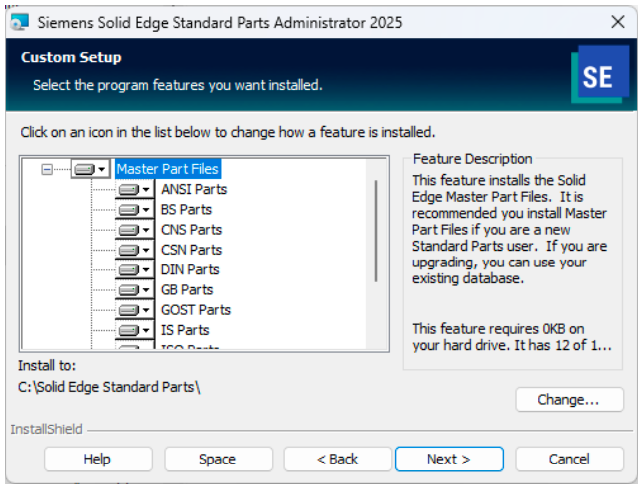644x488 pixels.
Task: Open Master Part Files feature install dropdown
Action: tap(91, 169)
